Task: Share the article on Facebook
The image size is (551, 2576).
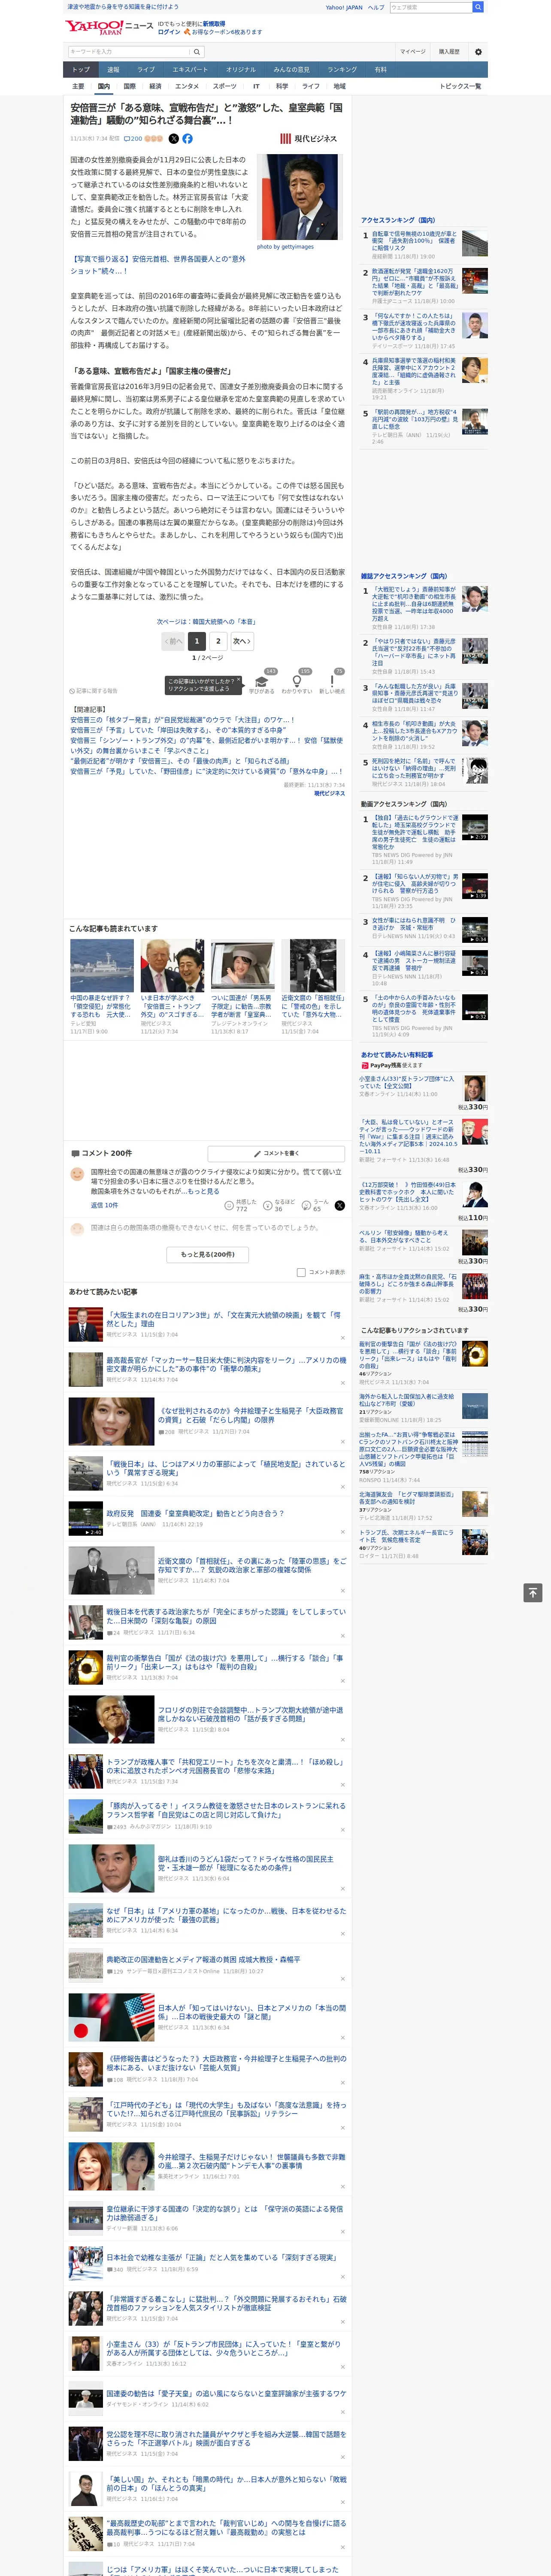Action: [187, 139]
